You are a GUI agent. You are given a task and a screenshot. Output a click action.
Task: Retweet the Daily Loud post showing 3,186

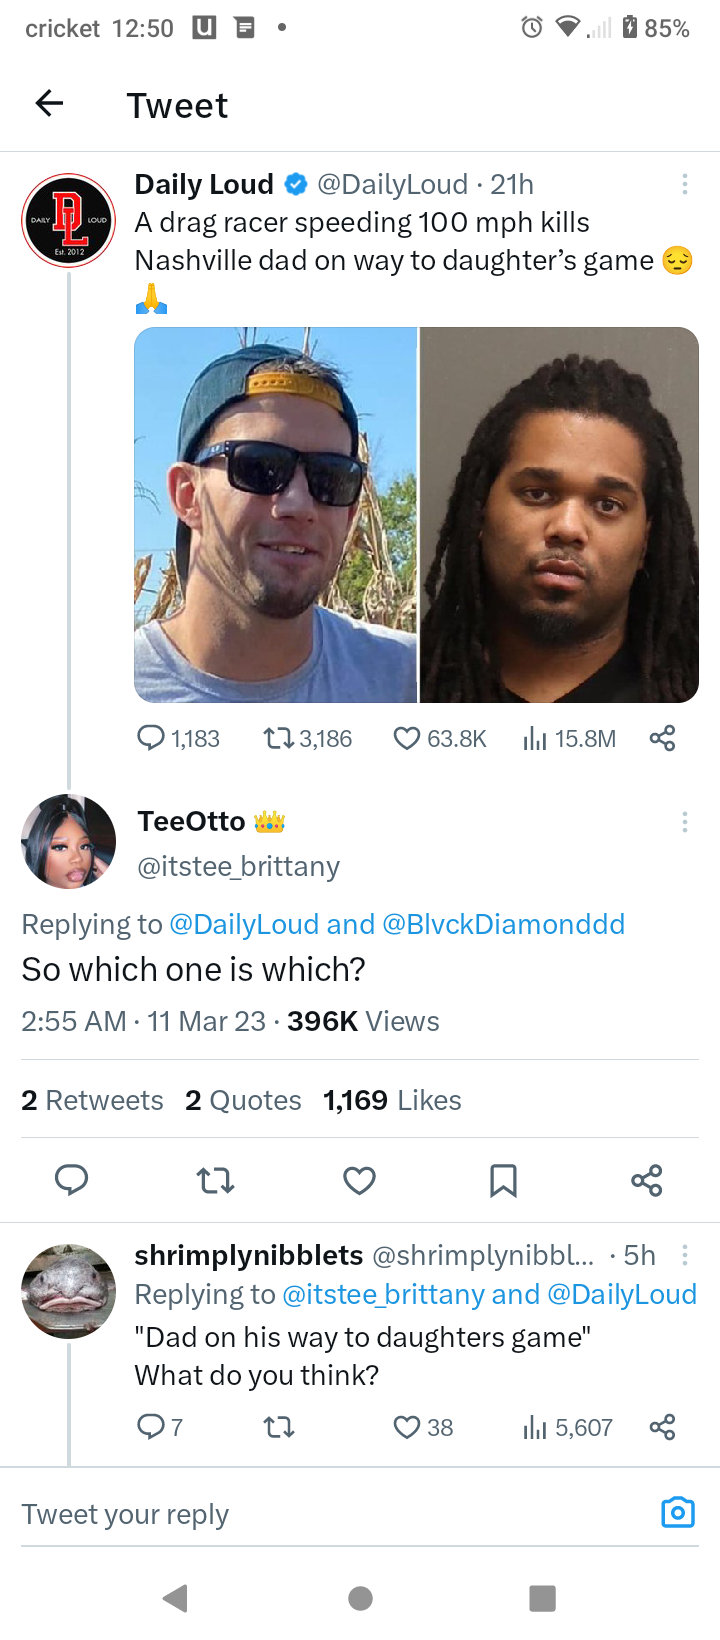pyautogui.click(x=278, y=739)
